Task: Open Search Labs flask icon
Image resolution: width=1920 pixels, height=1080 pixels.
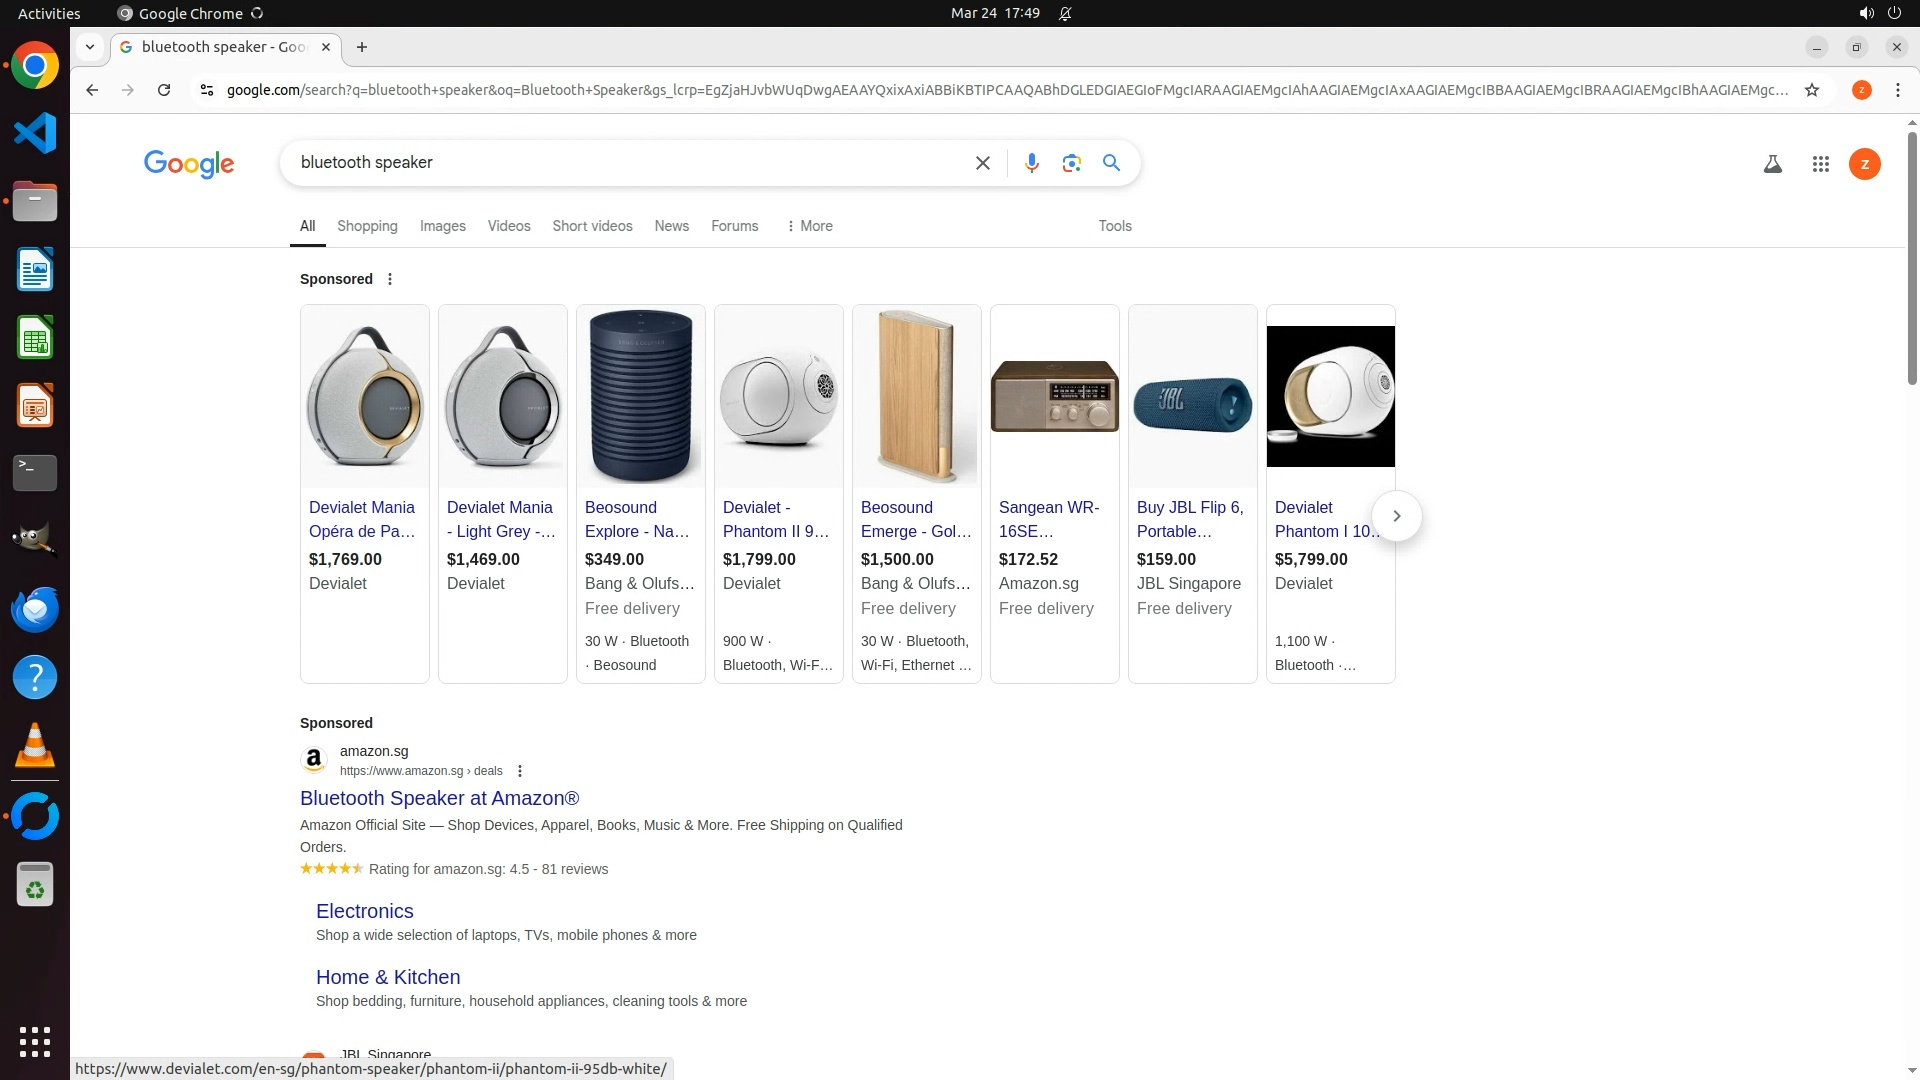Action: click(x=1772, y=164)
